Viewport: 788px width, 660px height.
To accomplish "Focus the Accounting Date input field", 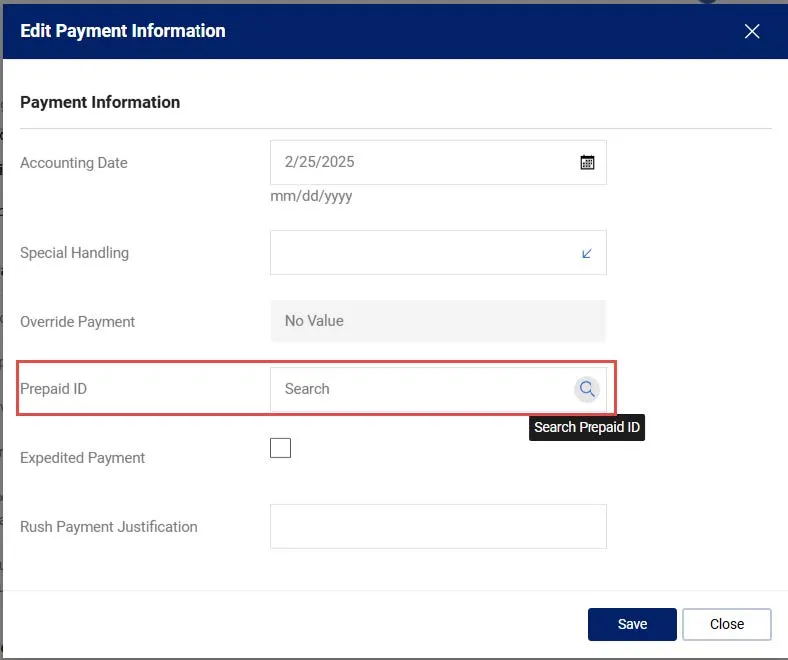I will coord(438,162).
